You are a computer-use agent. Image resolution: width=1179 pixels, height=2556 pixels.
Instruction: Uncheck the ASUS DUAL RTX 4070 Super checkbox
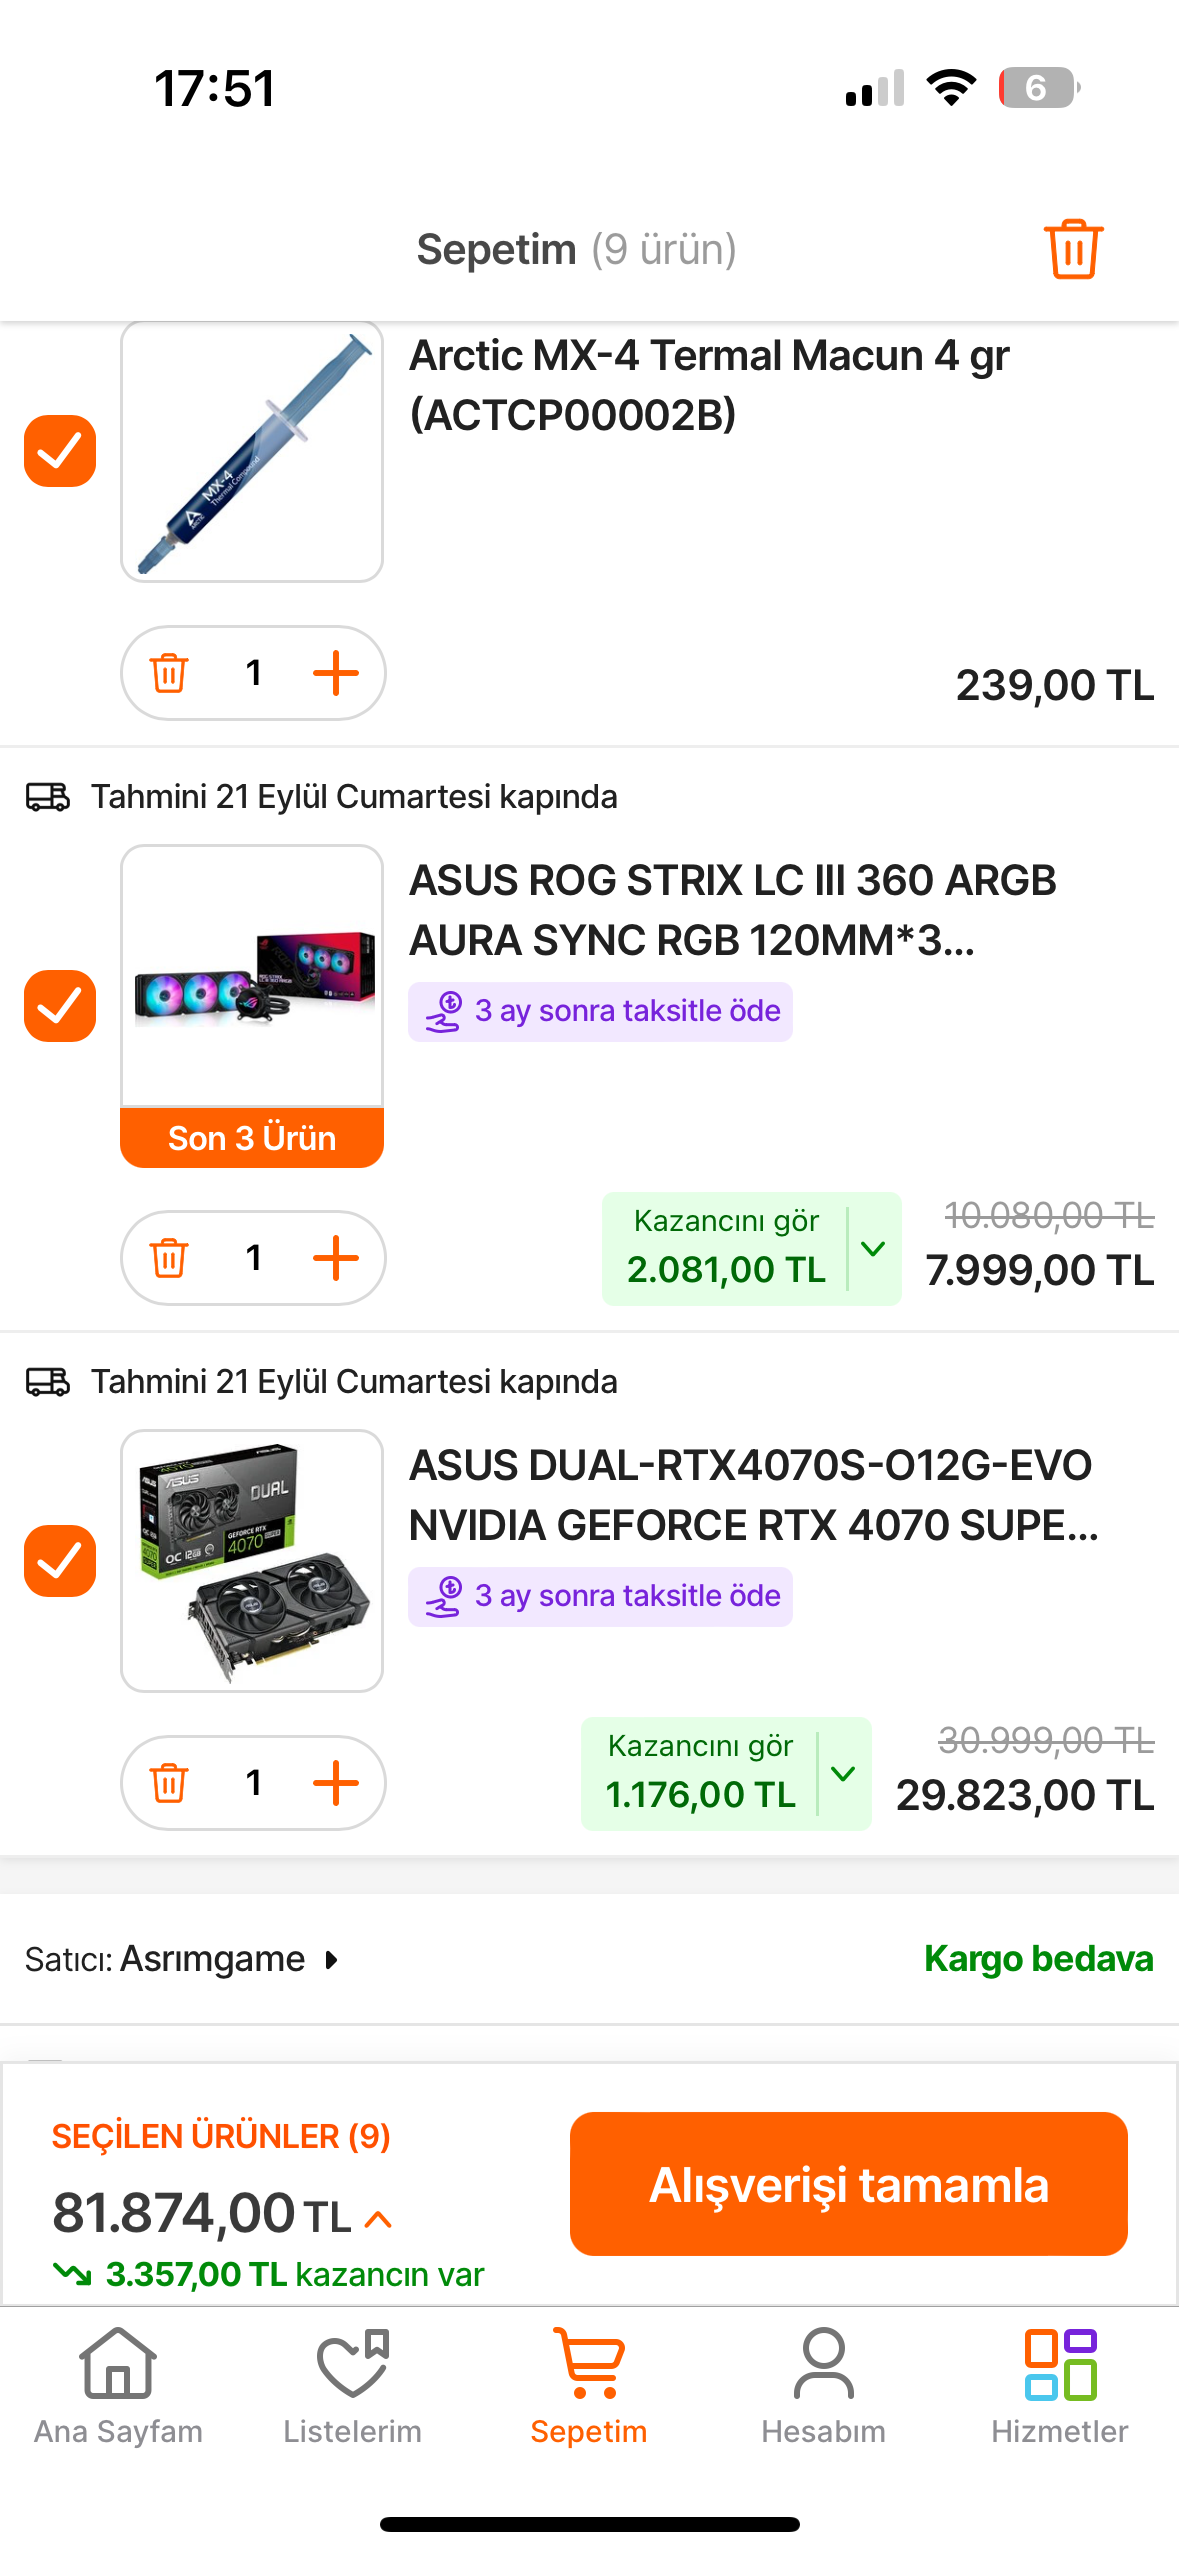click(60, 1561)
